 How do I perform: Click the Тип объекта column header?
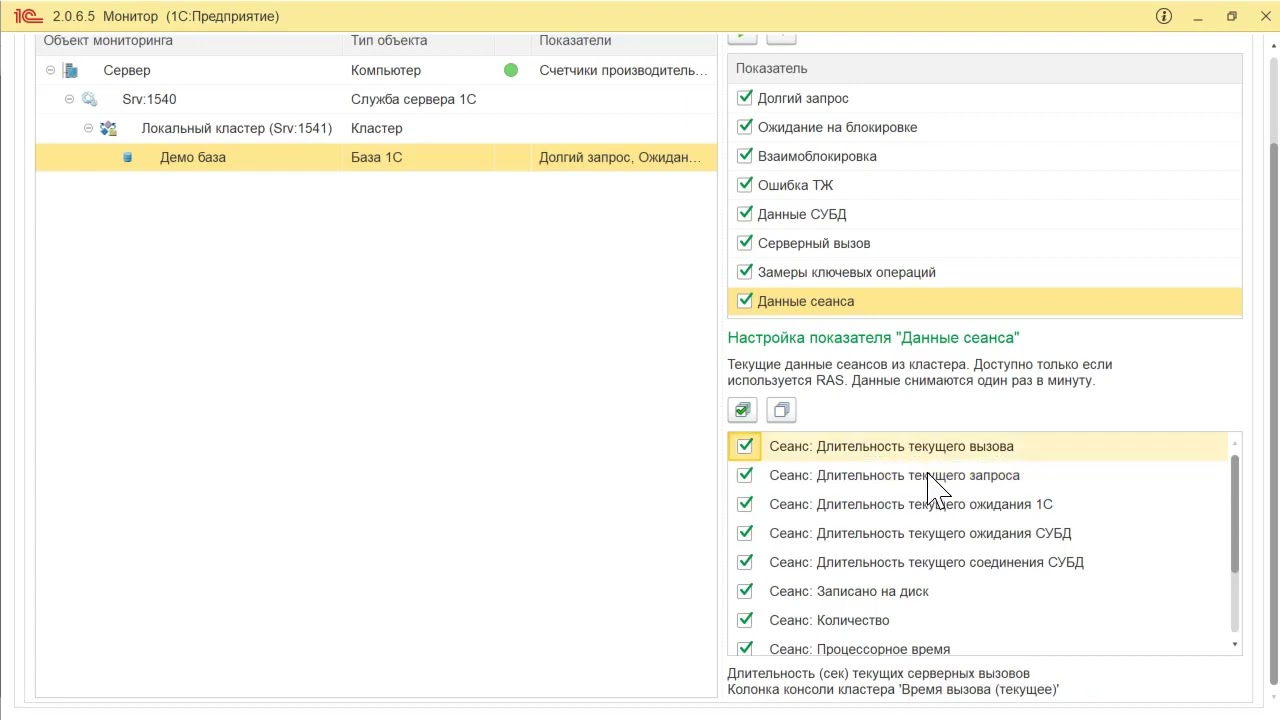coord(418,41)
